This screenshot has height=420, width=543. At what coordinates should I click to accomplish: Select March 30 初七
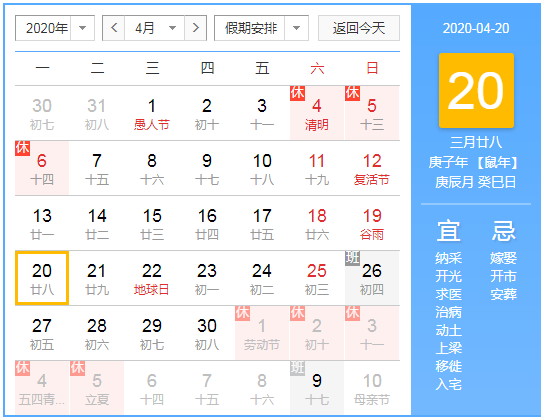[42, 113]
